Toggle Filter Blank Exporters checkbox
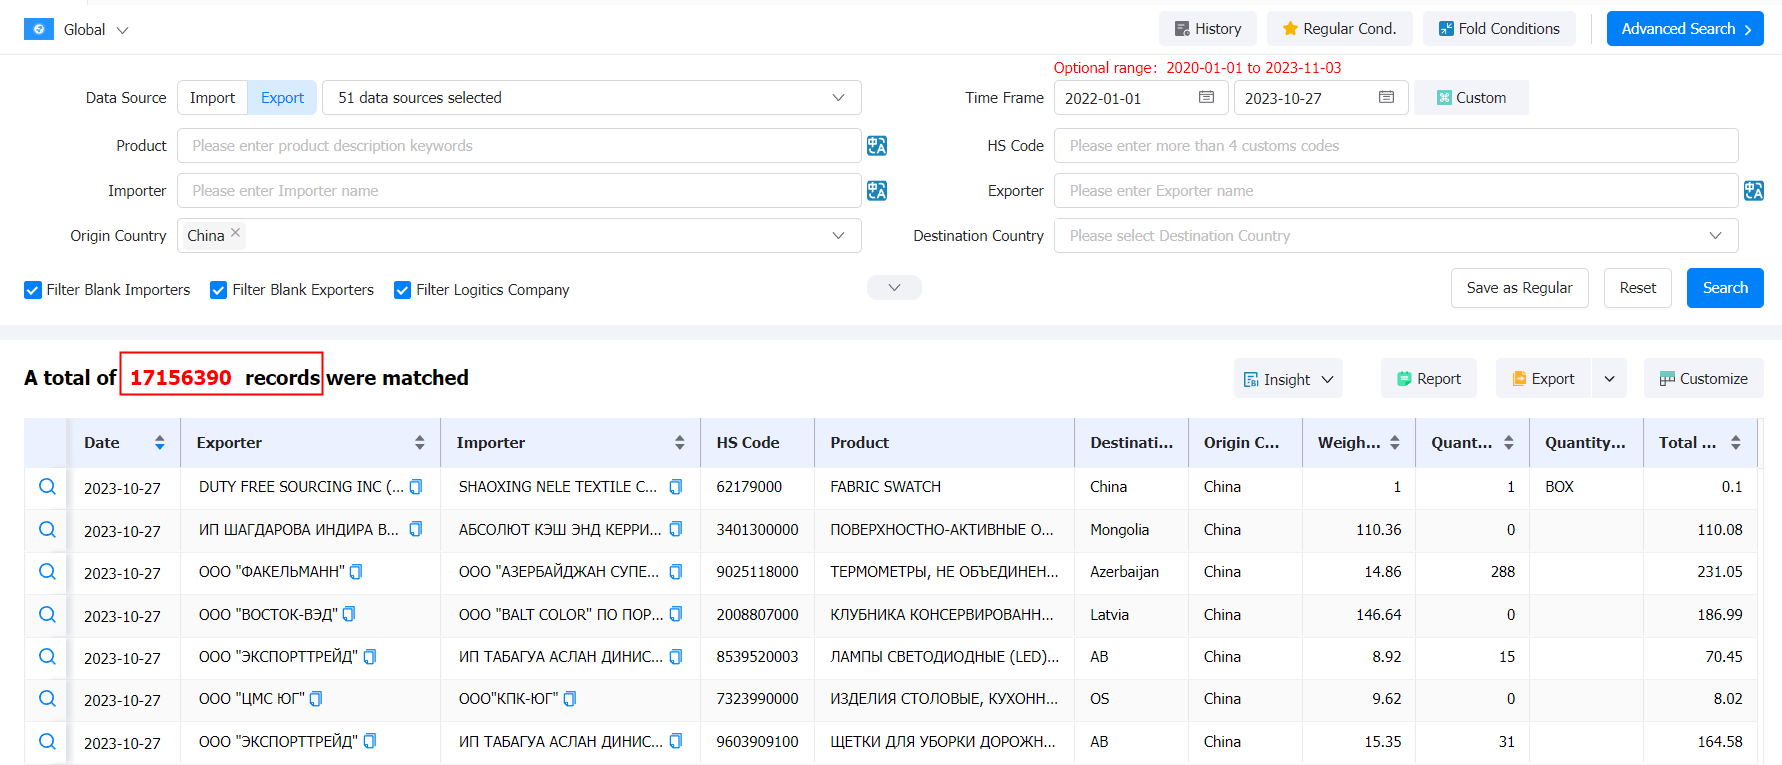The height and width of the screenshot is (765, 1782). (218, 290)
